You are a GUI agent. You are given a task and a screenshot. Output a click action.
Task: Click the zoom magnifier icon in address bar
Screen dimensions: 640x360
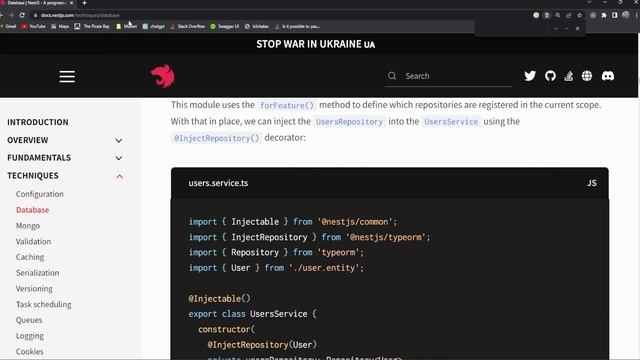click(558, 15)
